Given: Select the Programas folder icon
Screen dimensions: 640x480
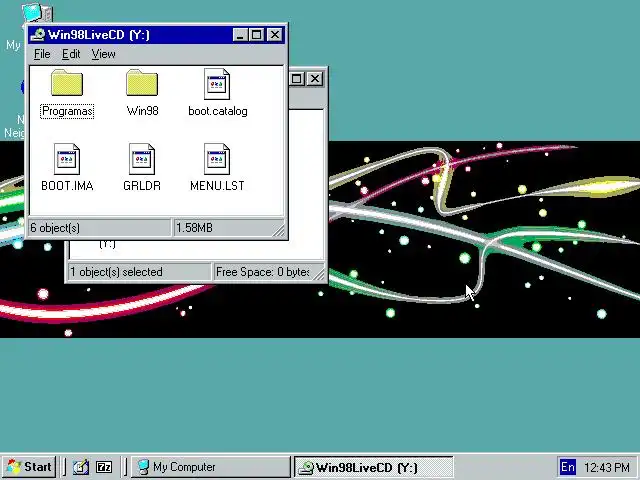Looking at the screenshot, I should [x=67, y=83].
